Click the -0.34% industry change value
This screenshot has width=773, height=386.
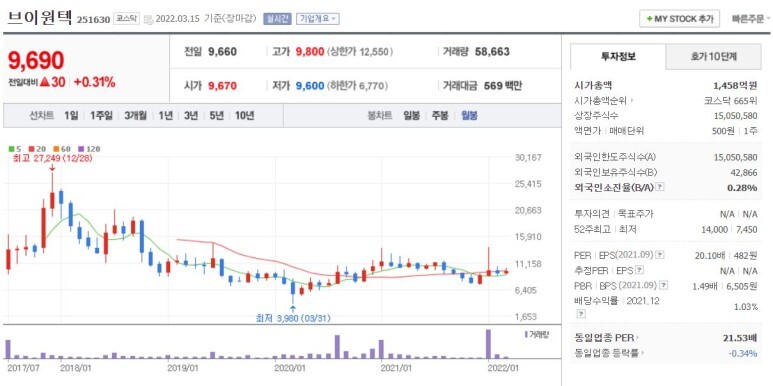point(742,353)
